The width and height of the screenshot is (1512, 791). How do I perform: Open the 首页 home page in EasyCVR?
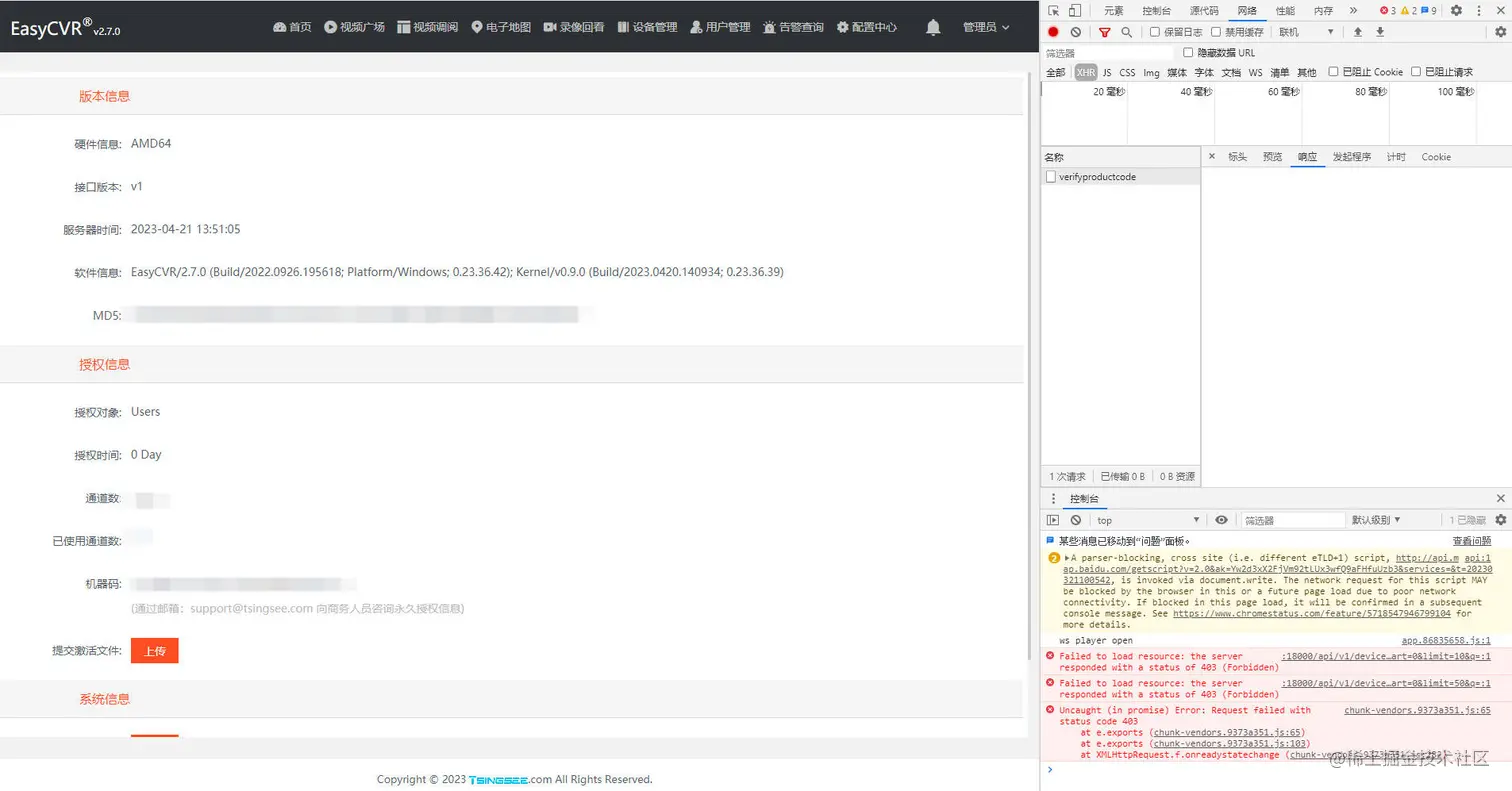point(292,27)
